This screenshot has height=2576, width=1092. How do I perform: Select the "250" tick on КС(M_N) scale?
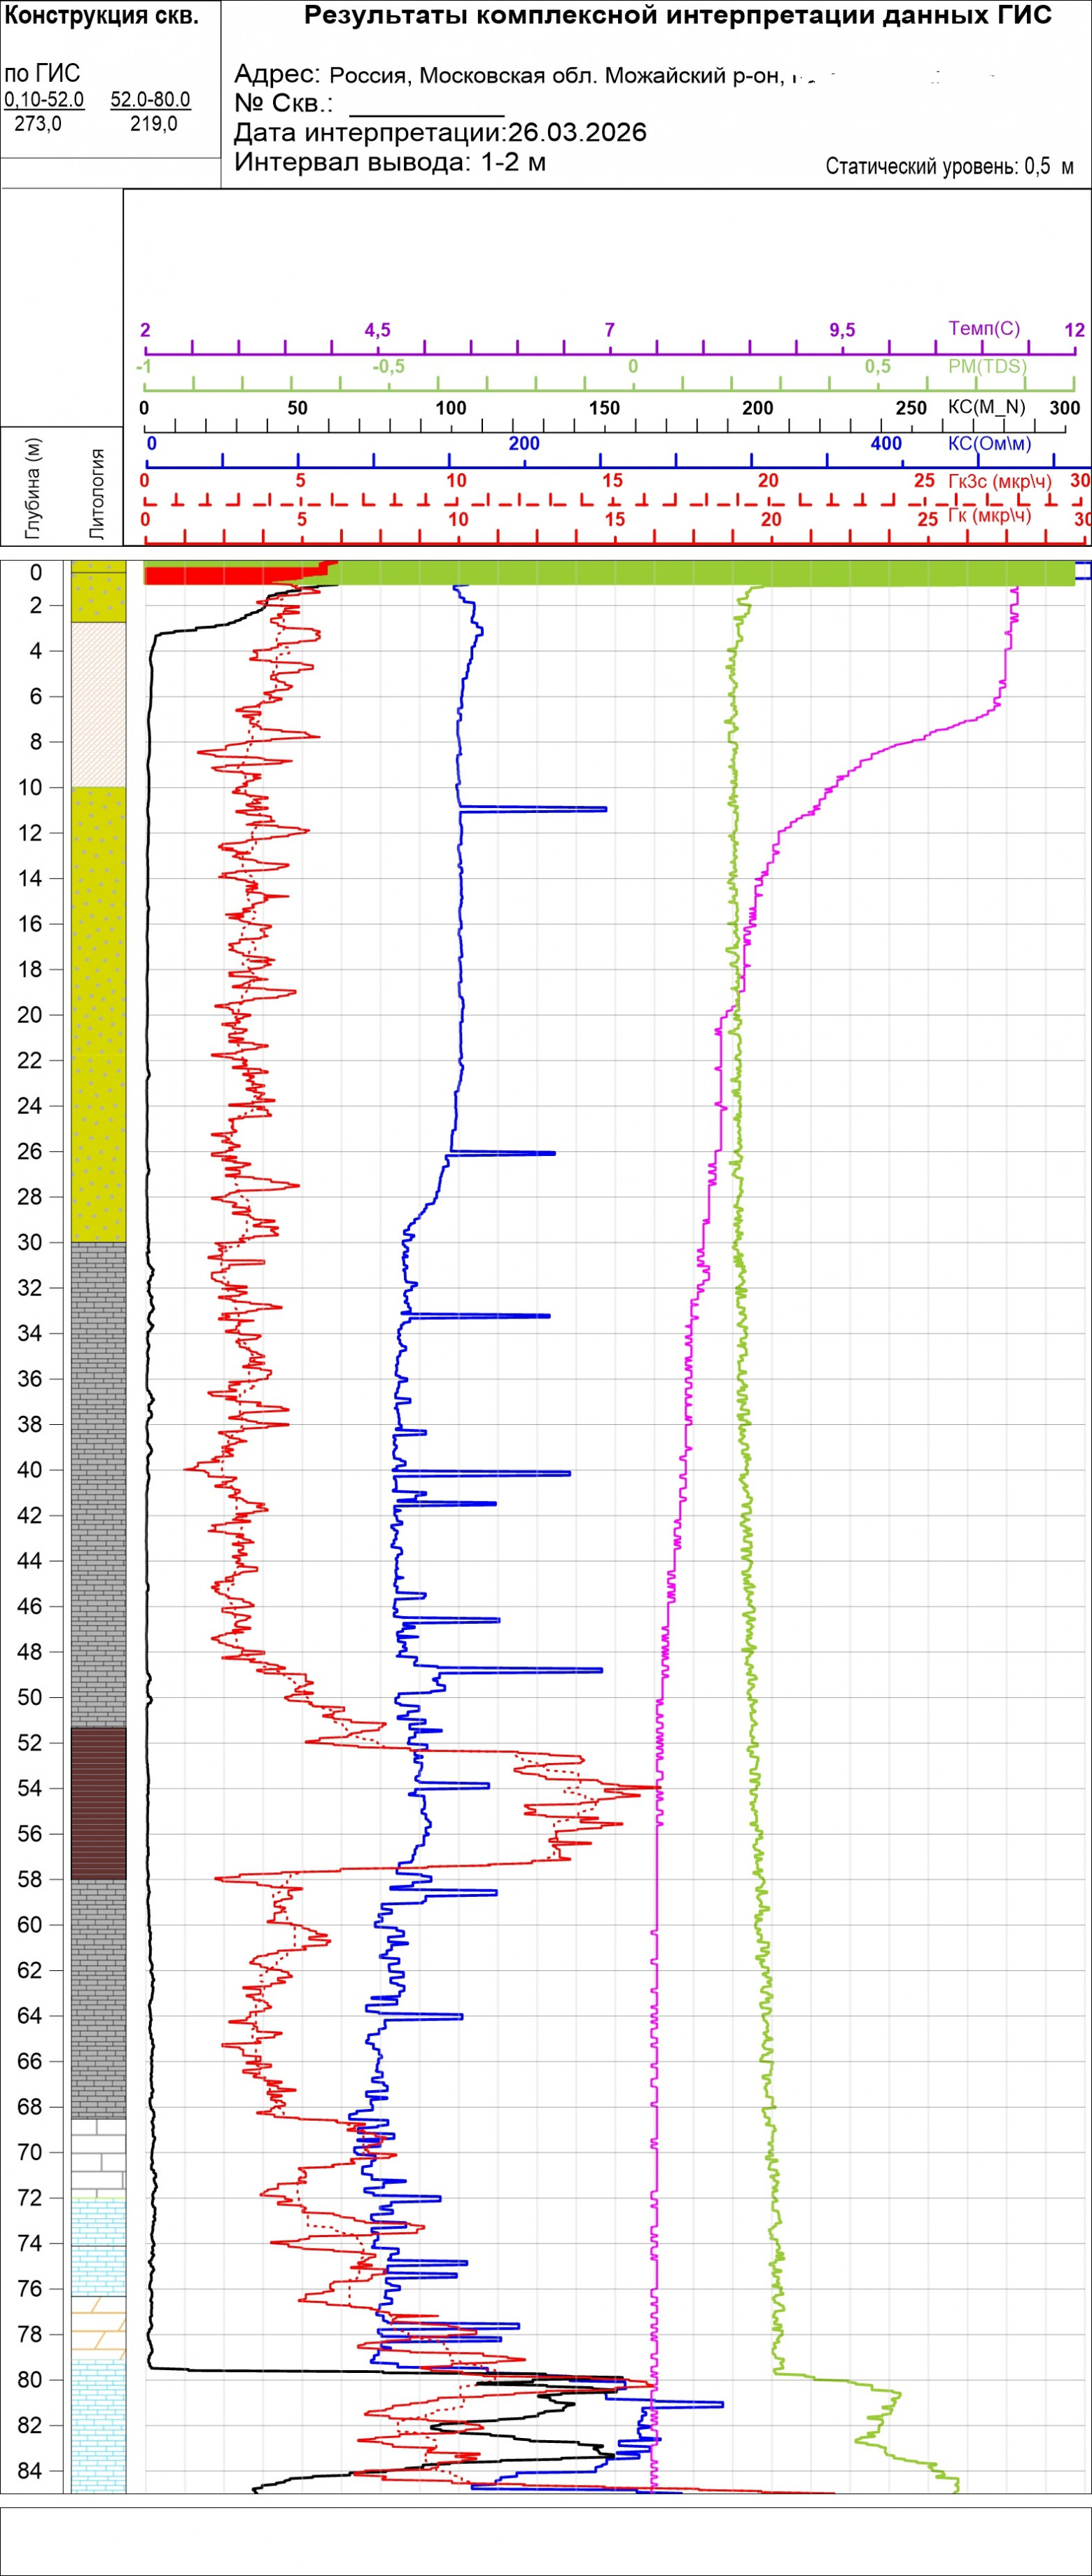pyautogui.click(x=911, y=408)
